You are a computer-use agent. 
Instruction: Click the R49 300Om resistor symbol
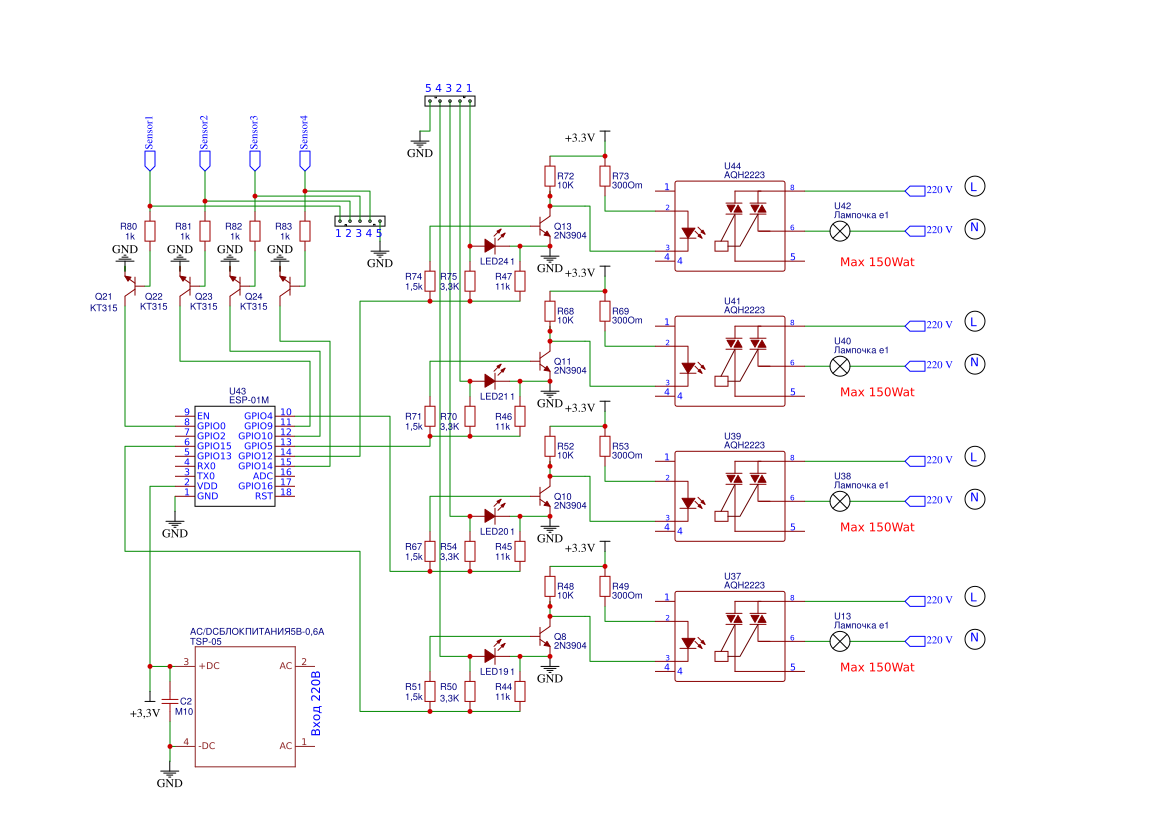605,587
